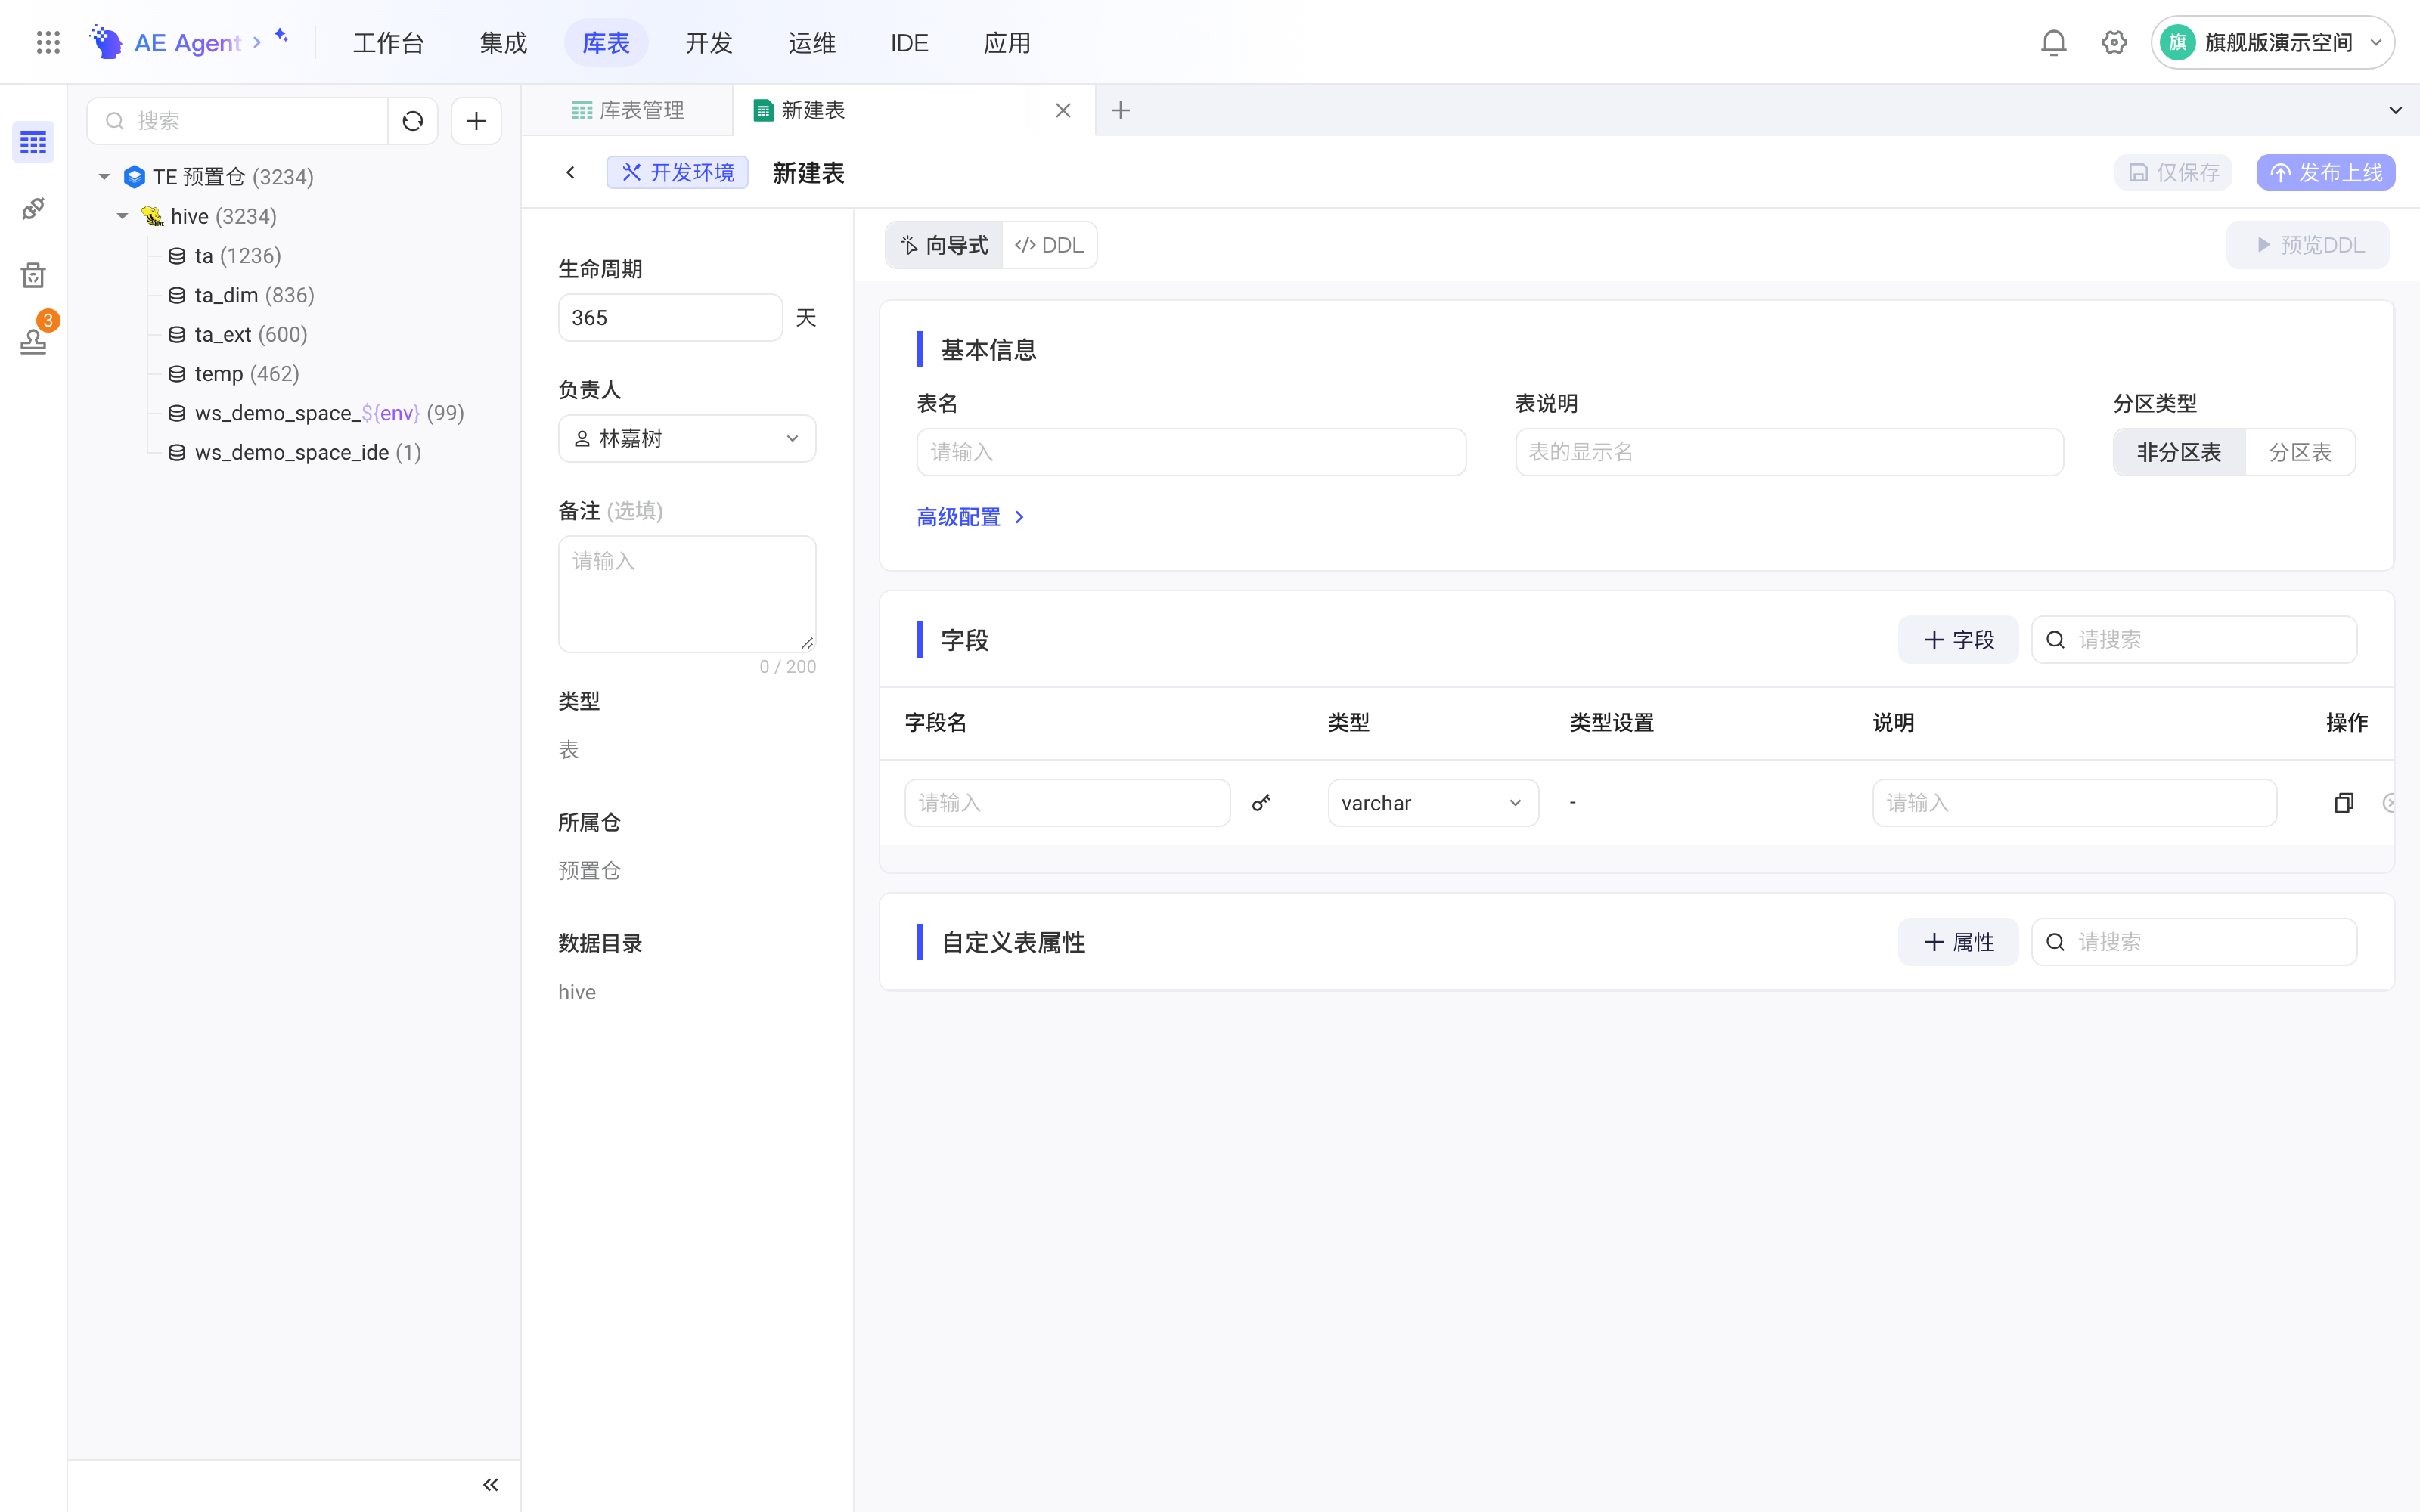Open the varchar type dropdown
2420x1512 pixels.
tap(1433, 802)
